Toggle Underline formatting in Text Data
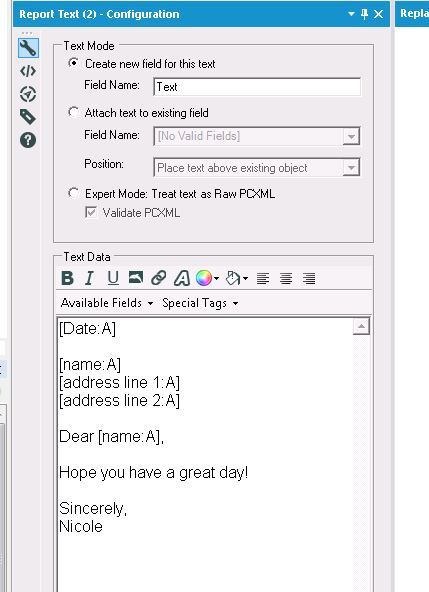 click(x=113, y=278)
